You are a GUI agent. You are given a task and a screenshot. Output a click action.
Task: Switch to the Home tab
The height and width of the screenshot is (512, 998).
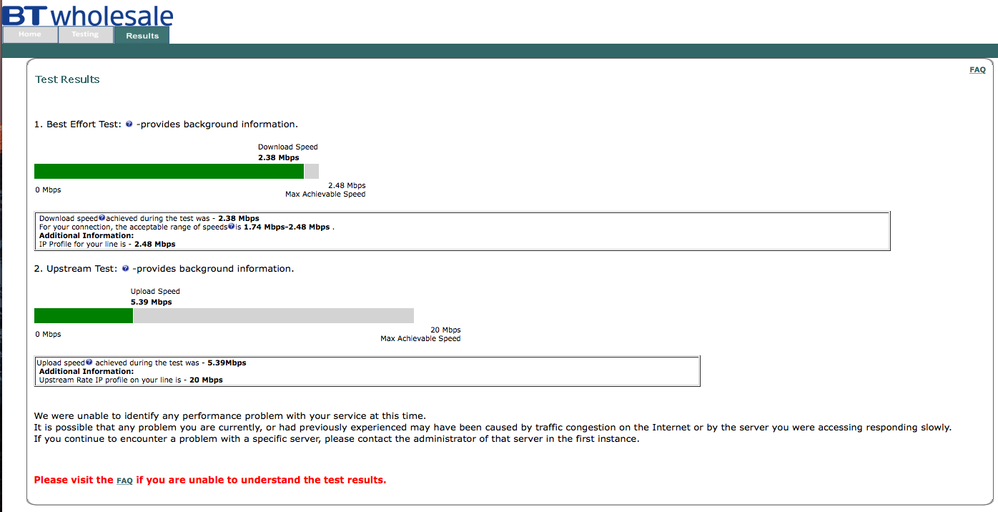(30, 35)
